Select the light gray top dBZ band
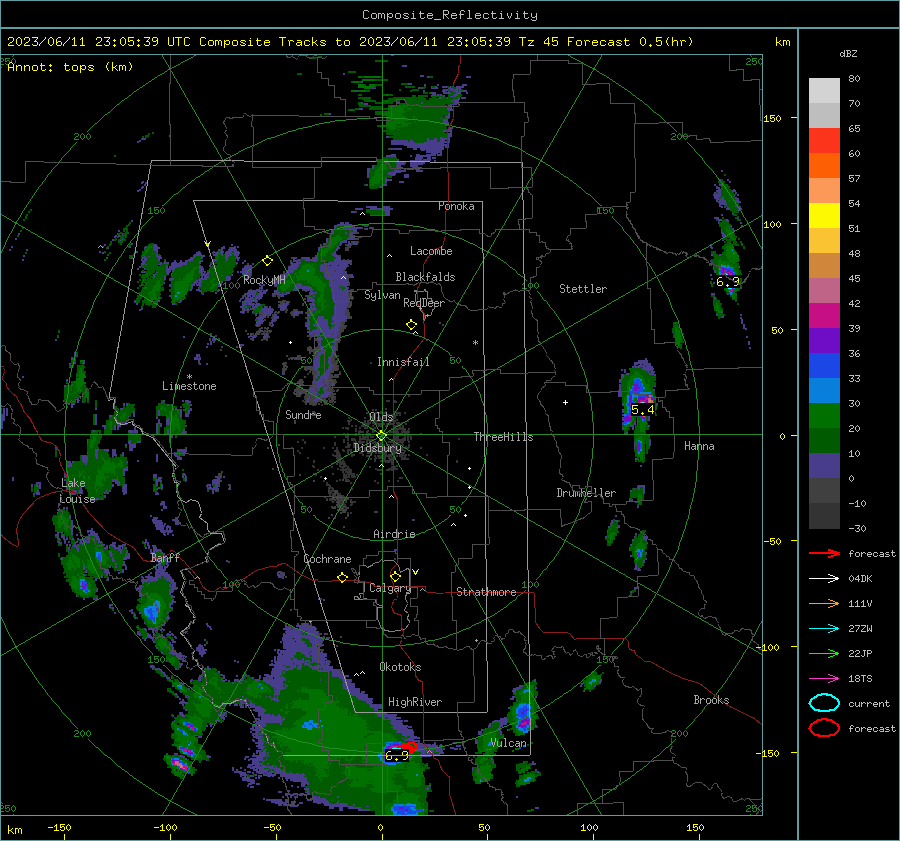This screenshot has height=841, width=900. (824, 91)
